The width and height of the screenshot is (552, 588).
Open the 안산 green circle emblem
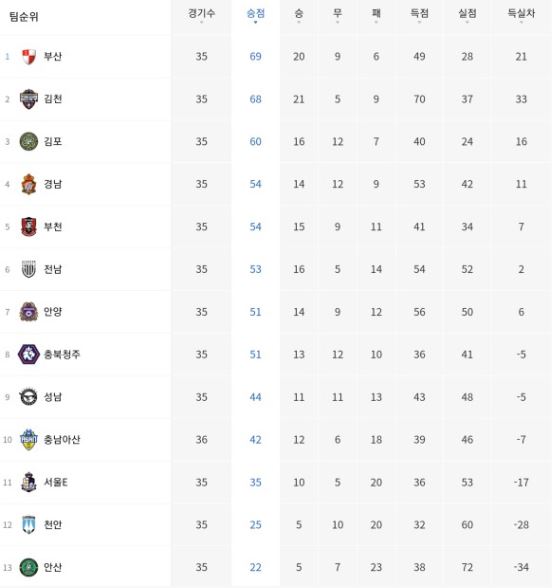28,567
